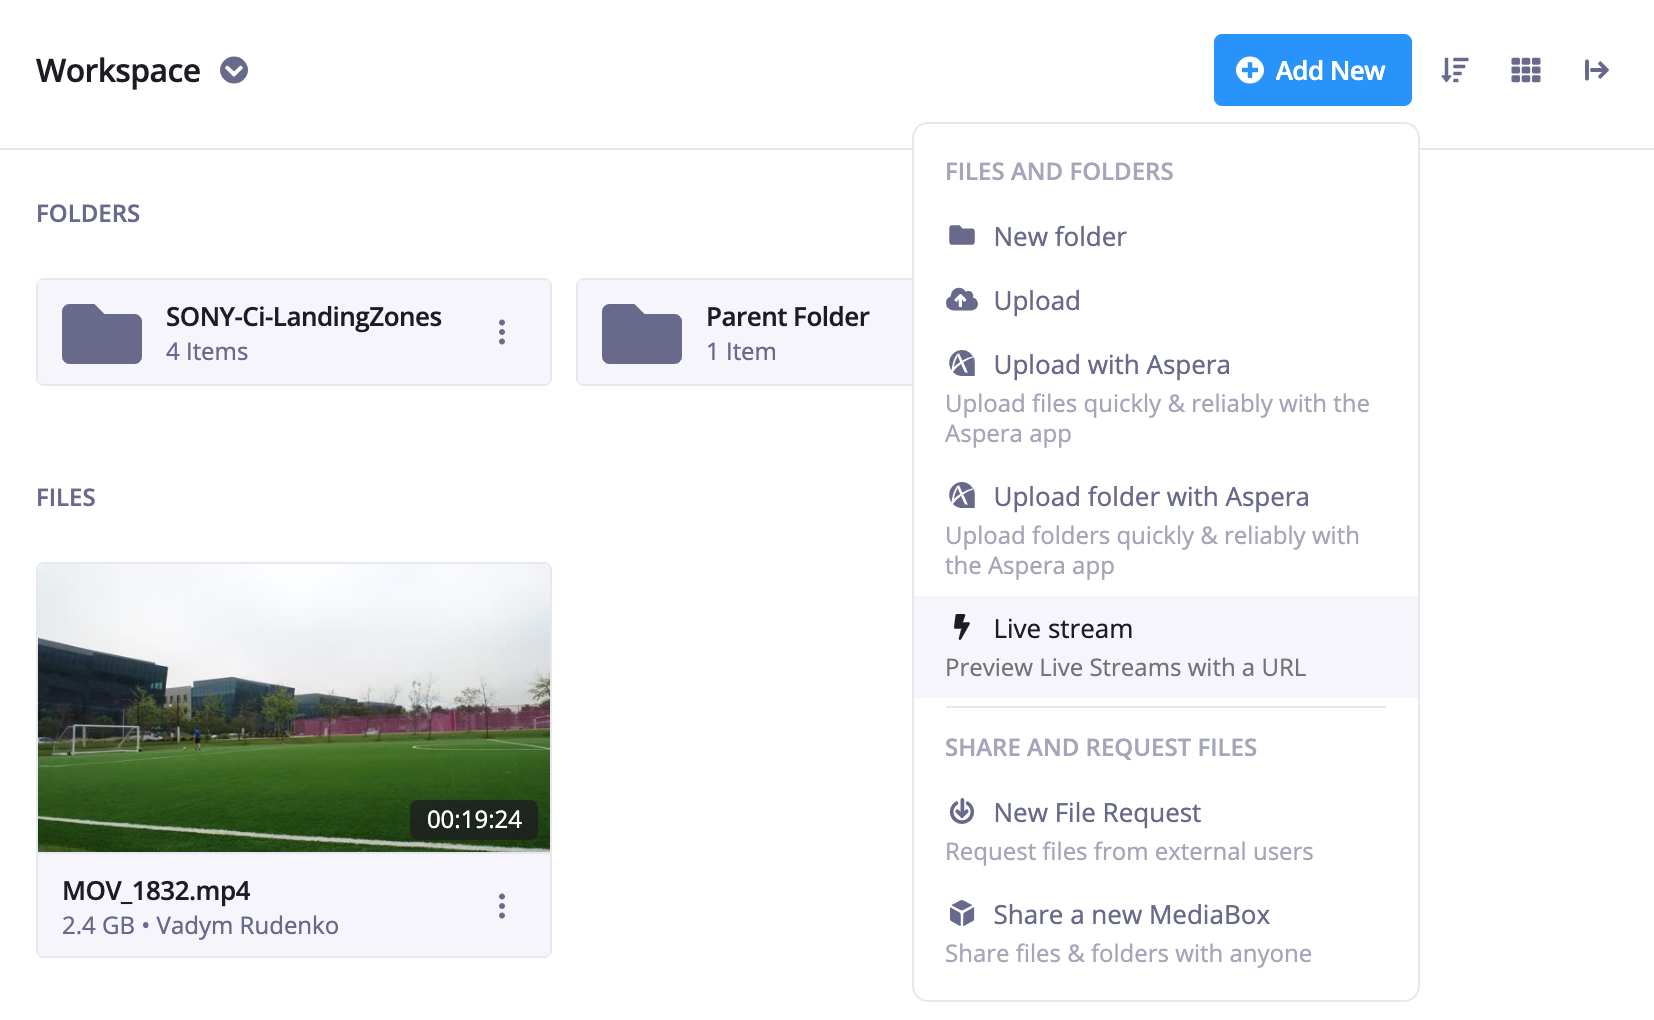This screenshot has height=1020, width=1654.
Task: Click the SONY-Ci-LandingZones folder name
Action: click(x=304, y=317)
